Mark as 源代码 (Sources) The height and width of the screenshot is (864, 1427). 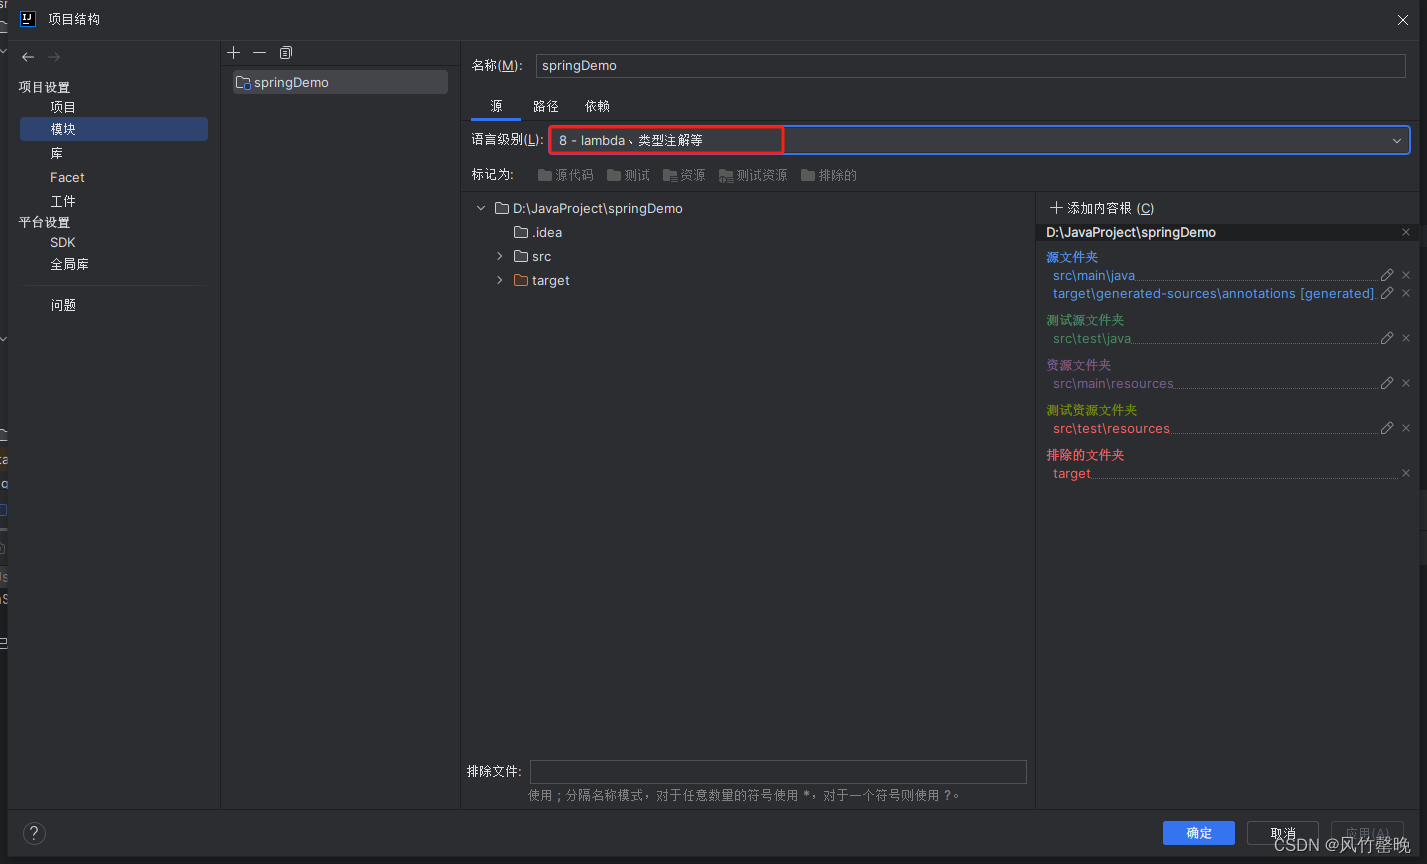pos(566,175)
